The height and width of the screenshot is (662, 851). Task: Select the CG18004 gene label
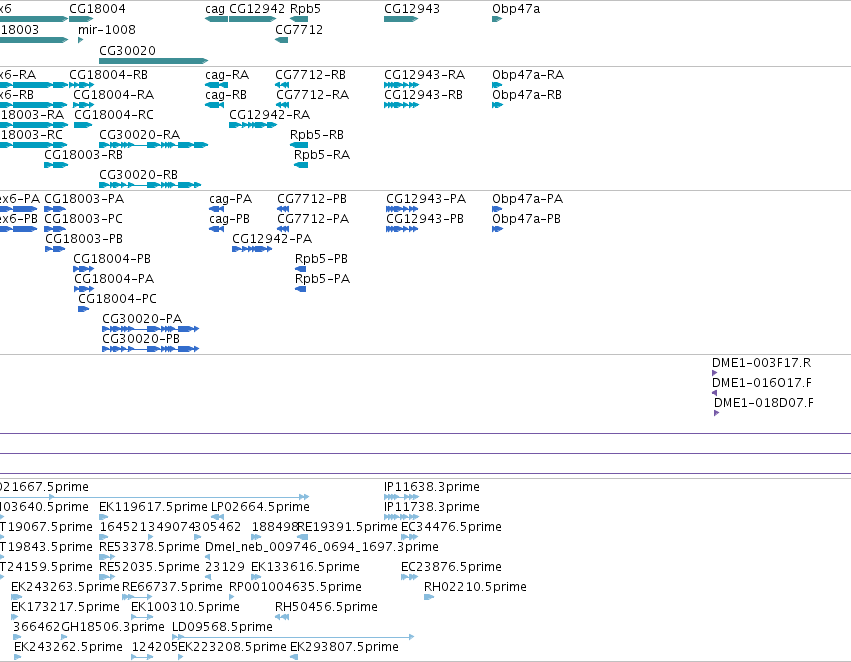(97, 9)
